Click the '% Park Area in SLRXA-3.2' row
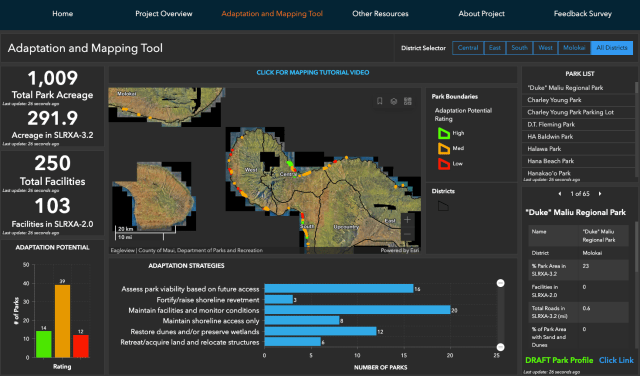The width and height of the screenshot is (640, 376). 578,270
